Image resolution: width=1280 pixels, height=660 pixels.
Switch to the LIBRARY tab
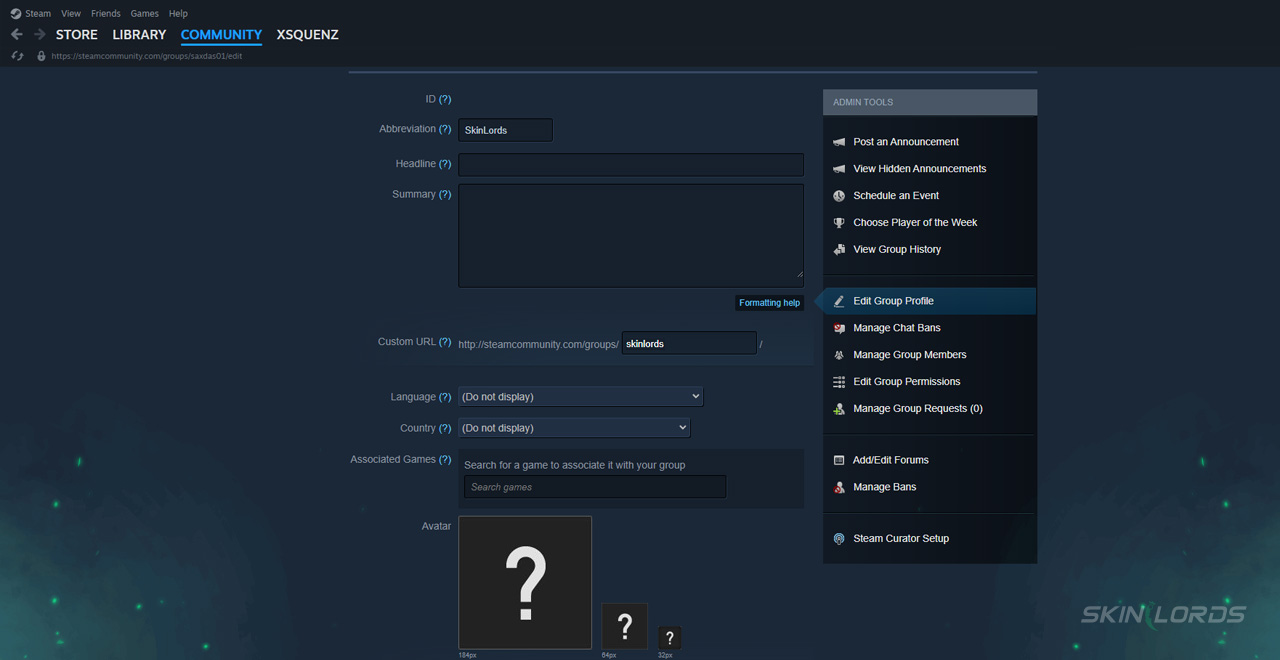pos(139,35)
